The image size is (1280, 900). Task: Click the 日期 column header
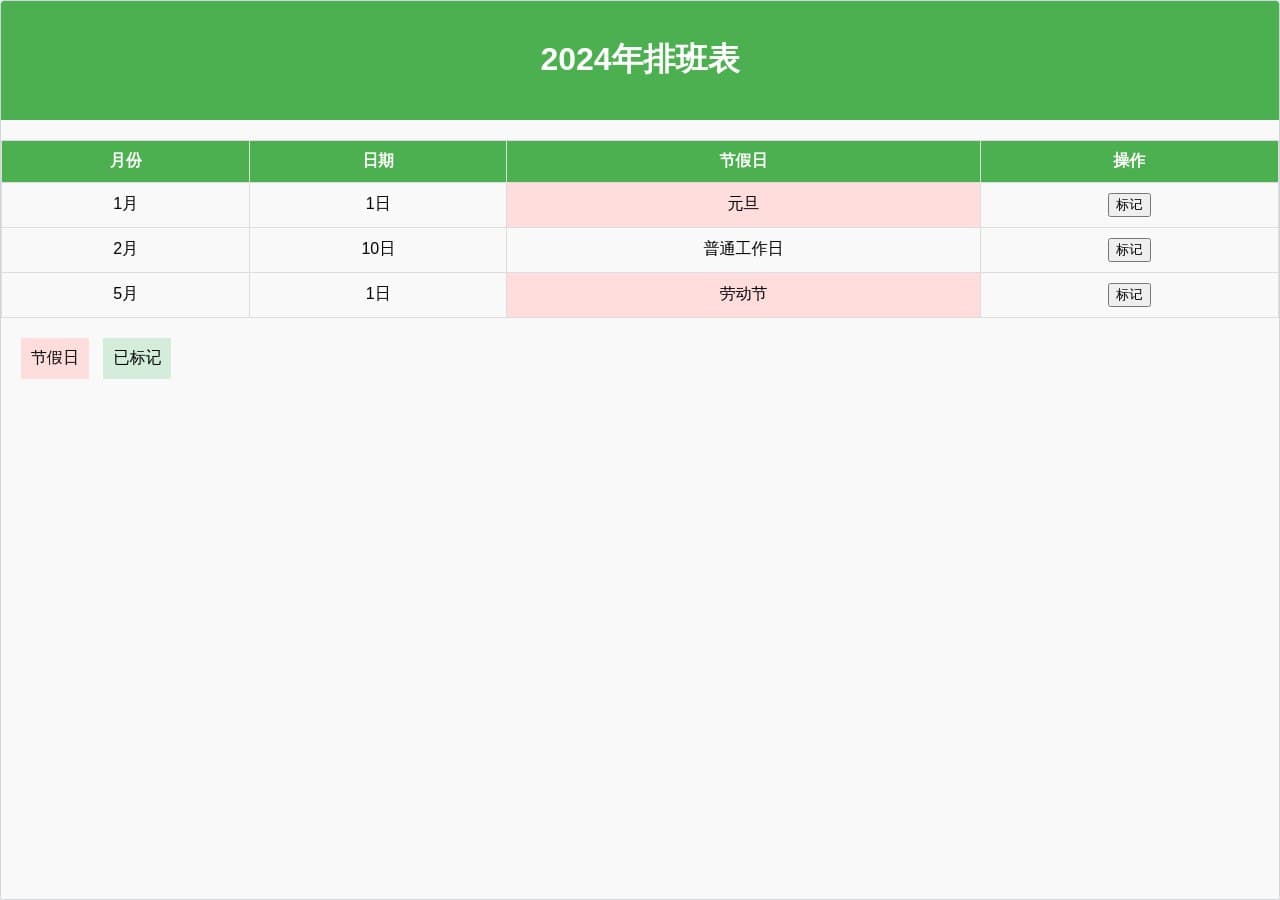point(378,161)
